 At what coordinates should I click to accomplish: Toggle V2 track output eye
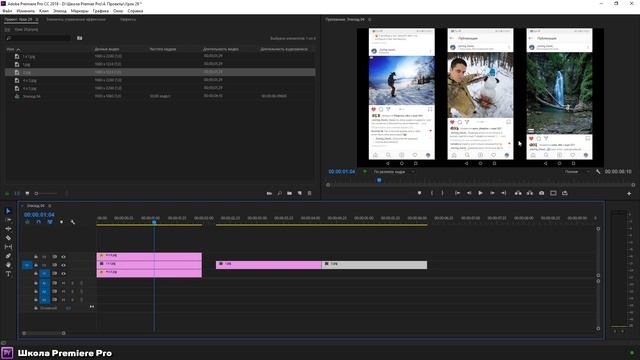click(63, 265)
